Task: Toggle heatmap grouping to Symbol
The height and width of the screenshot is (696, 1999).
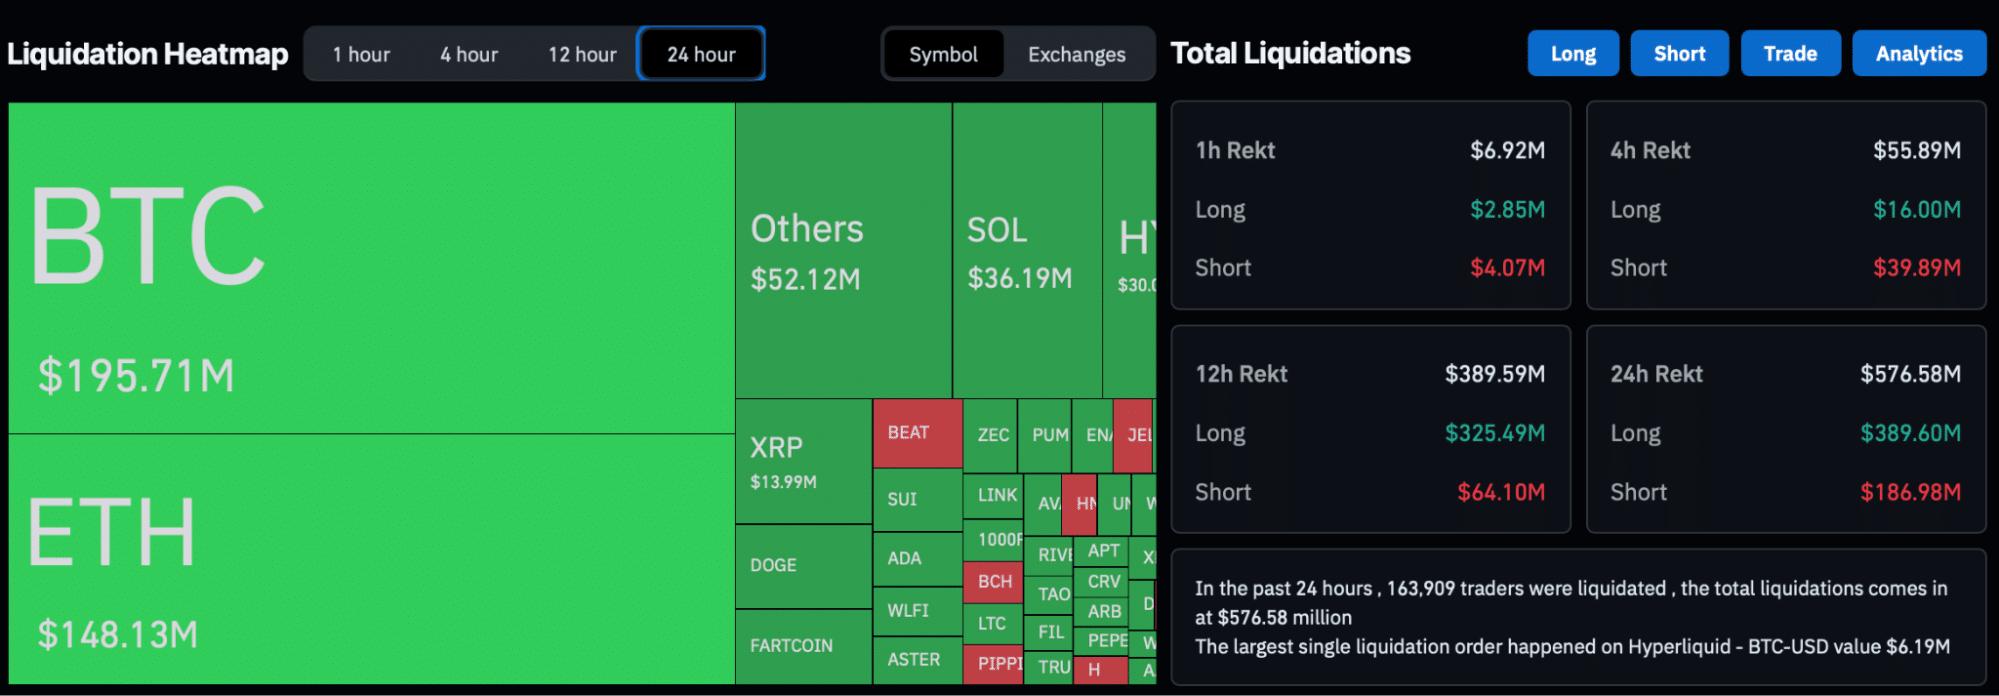Action: pyautogui.click(x=943, y=54)
